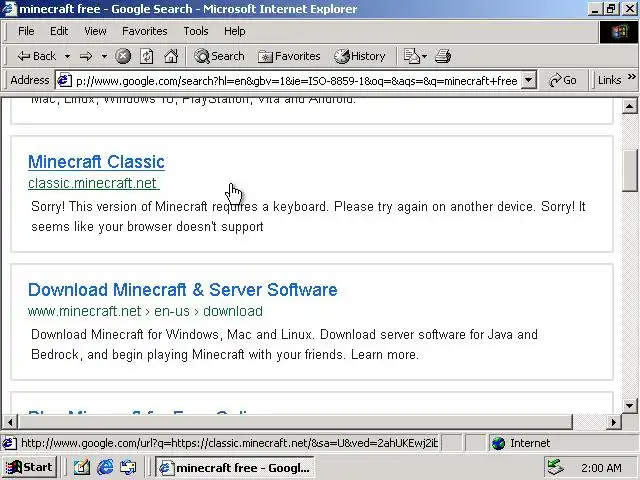Click the Internet Explorer title bar icon
This screenshot has width=640, height=480.
tap(9, 9)
